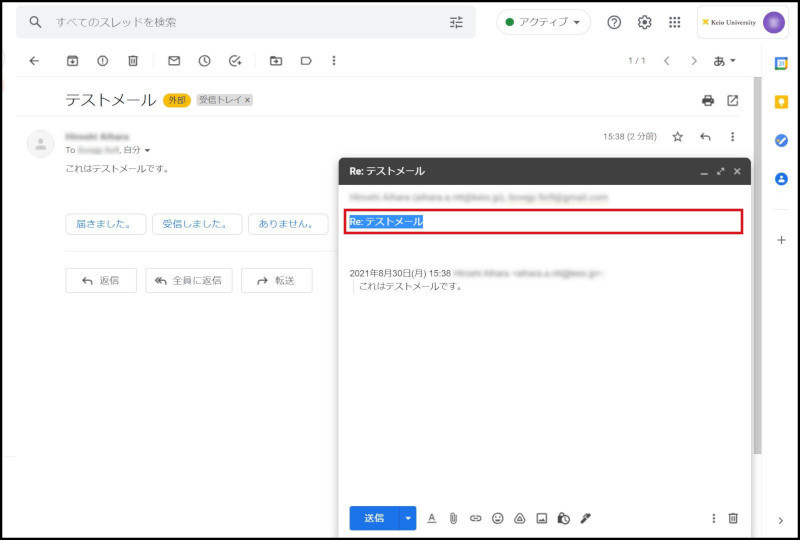The height and width of the screenshot is (540, 800).
Task: Archive the open conversation
Action: point(72,61)
